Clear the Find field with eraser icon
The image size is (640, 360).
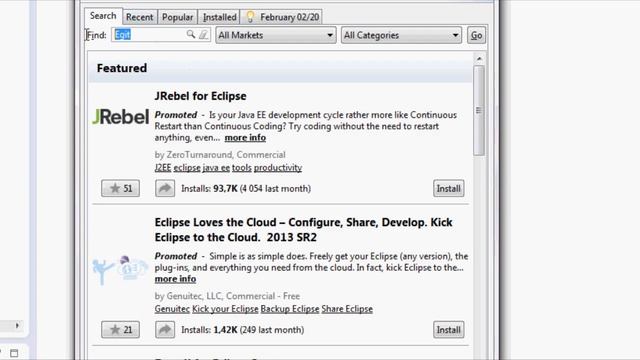pos(203,35)
